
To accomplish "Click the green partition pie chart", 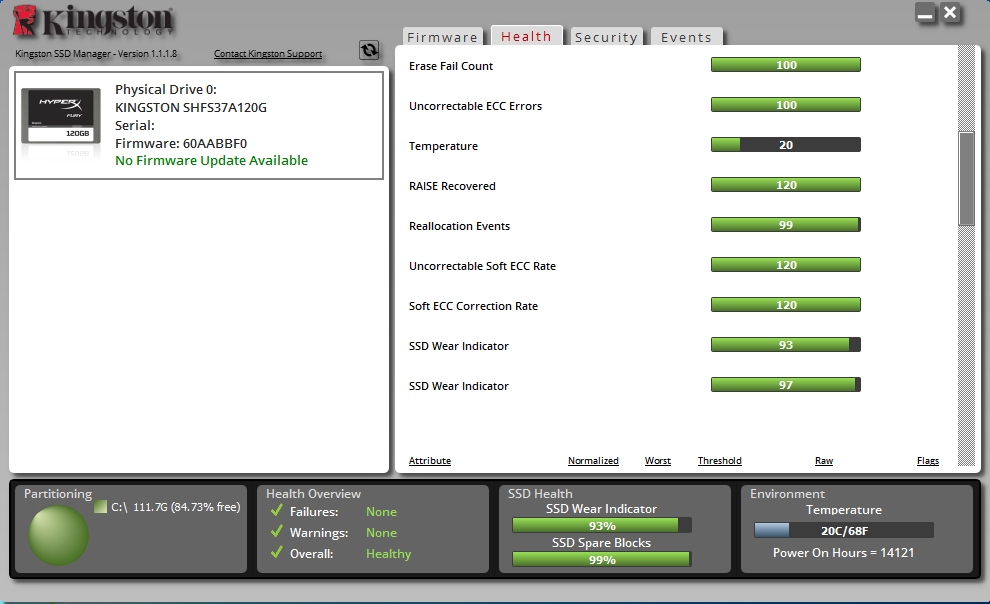I will pyautogui.click(x=58, y=535).
